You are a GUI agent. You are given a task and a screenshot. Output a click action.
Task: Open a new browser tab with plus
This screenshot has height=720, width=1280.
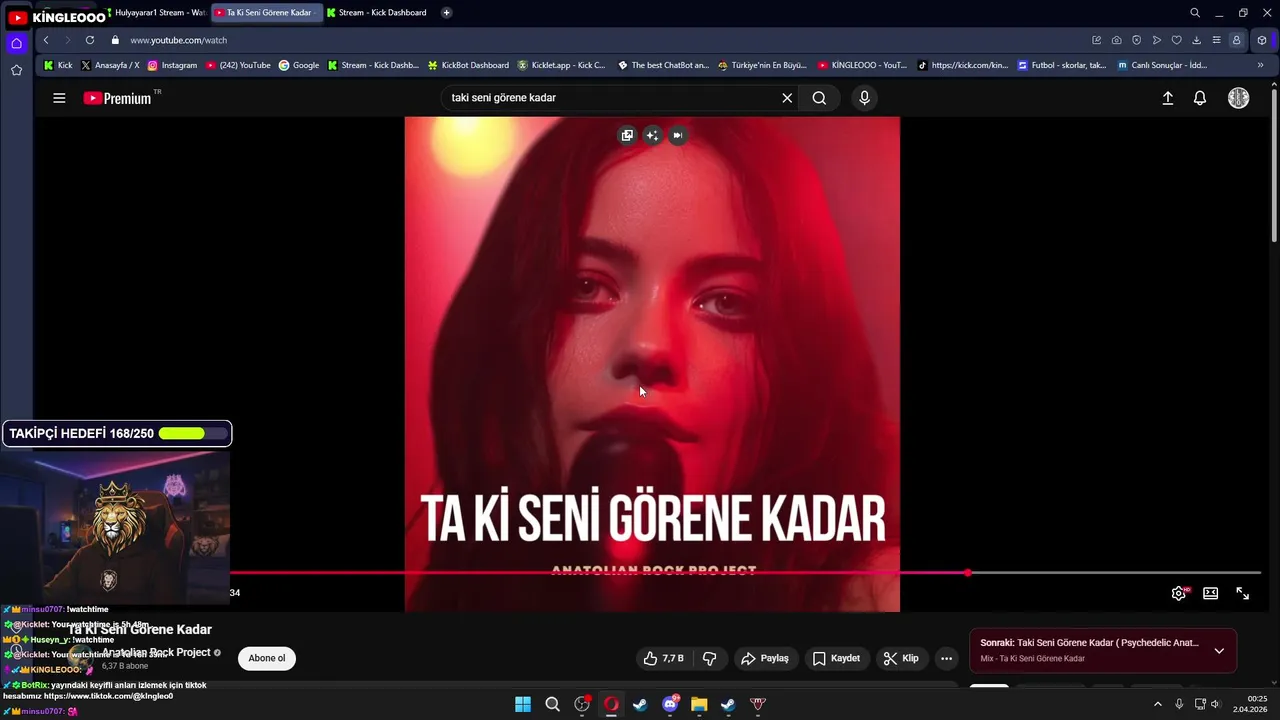[x=446, y=12]
